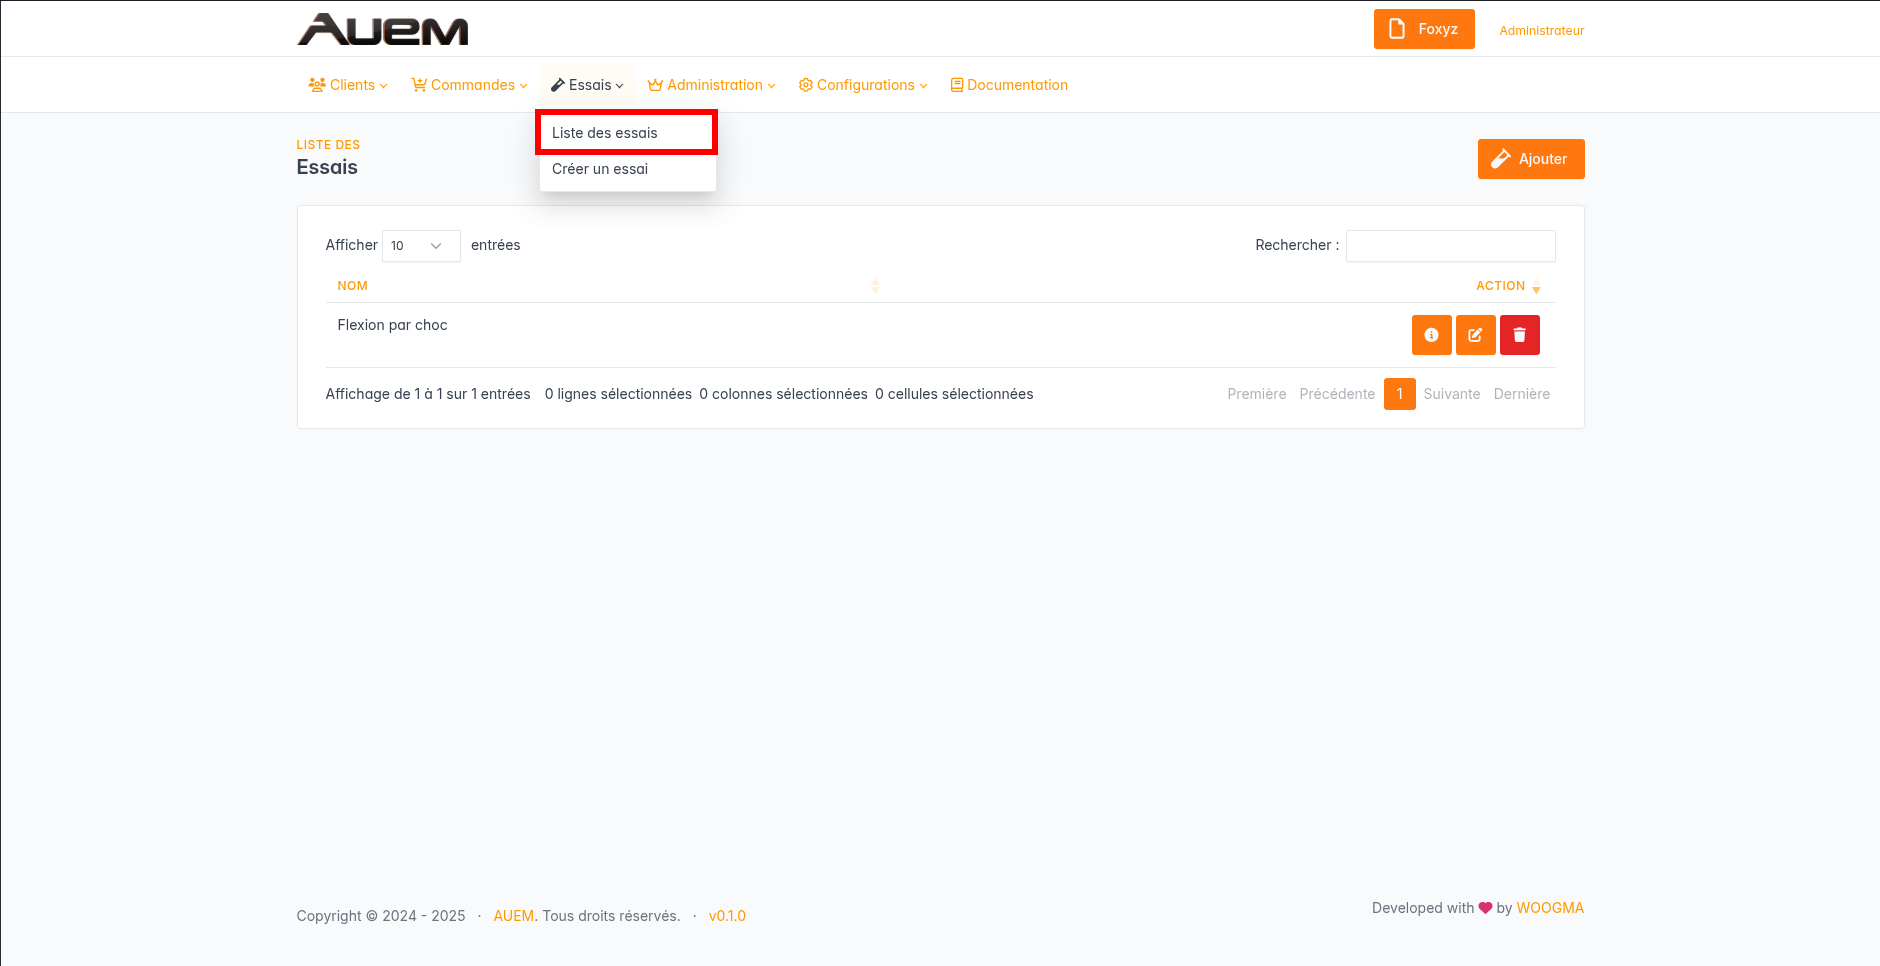The width and height of the screenshot is (1880, 966).
Task: Expand the Administration menu
Action: click(711, 85)
